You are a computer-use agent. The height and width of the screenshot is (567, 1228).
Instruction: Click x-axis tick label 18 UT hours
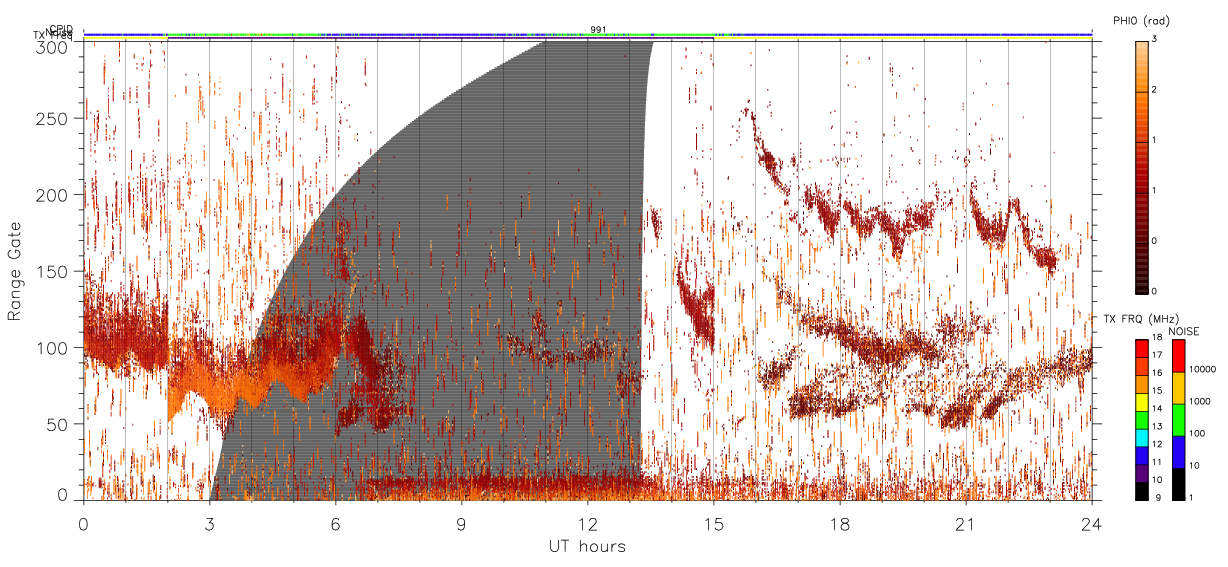pos(840,524)
